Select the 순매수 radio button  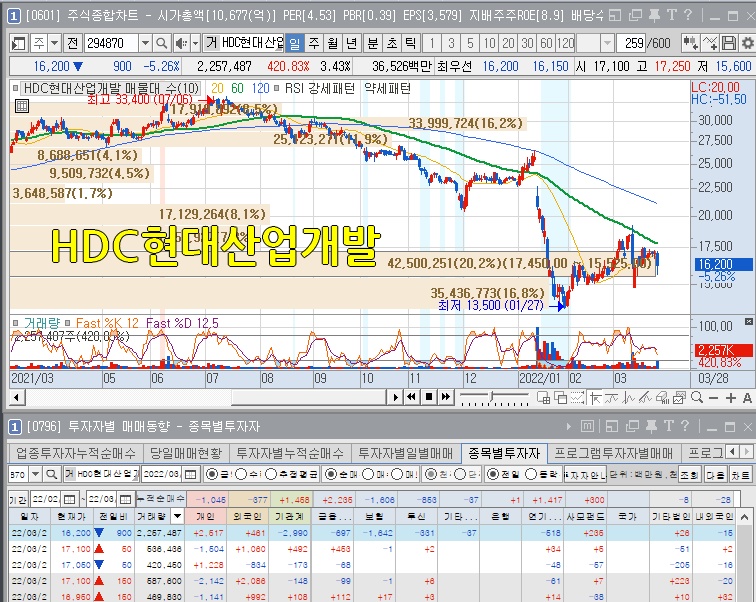coord(330,474)
